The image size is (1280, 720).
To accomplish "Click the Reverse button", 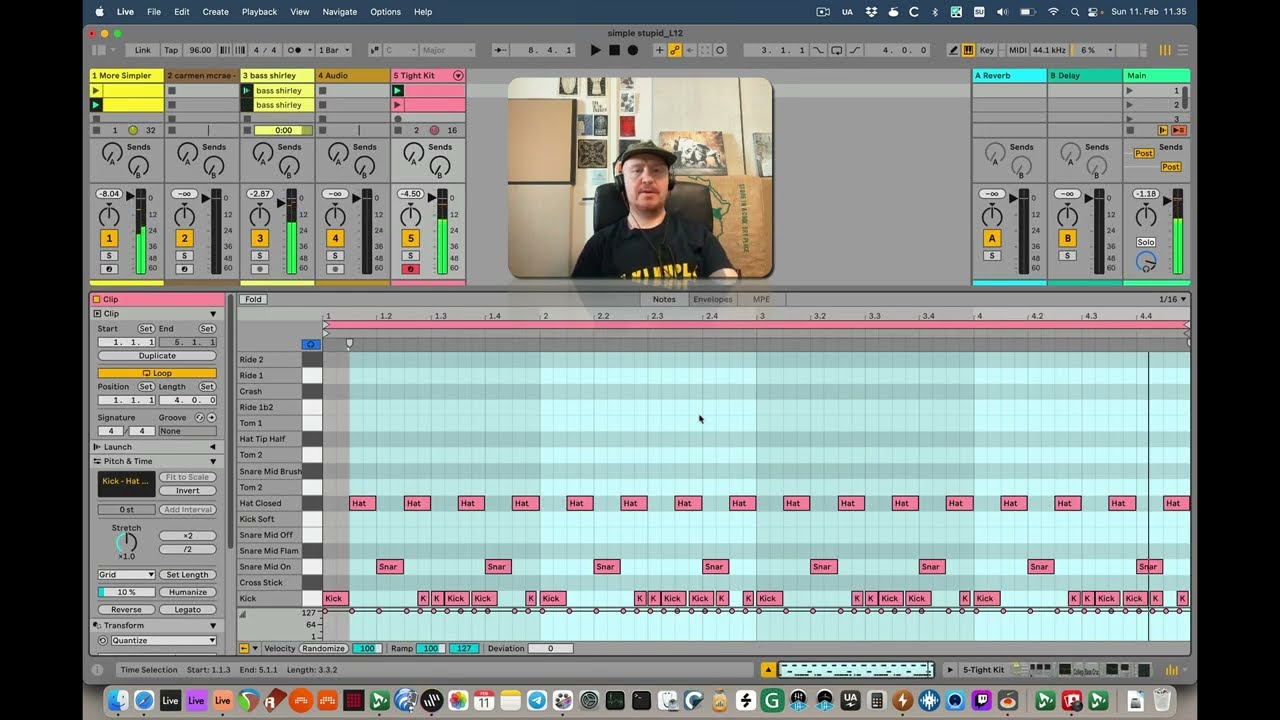I will coord(126,609).
